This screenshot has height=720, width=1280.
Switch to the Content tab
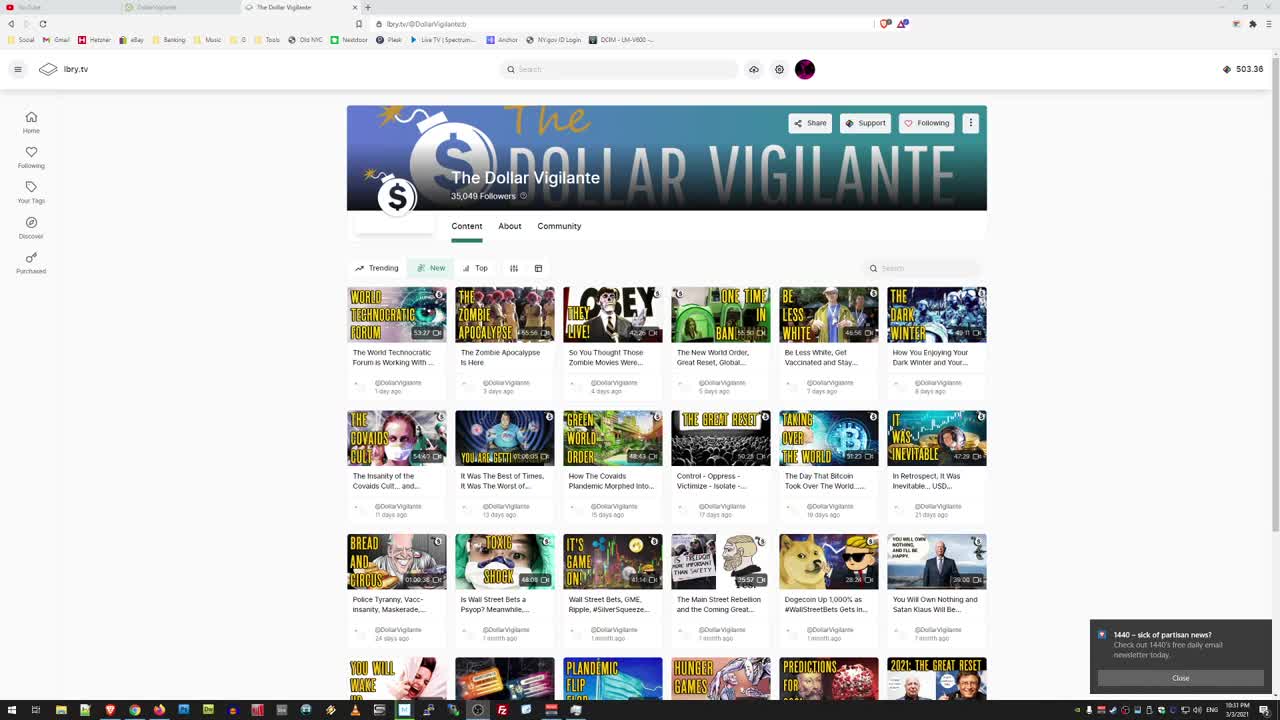(466, 226)
